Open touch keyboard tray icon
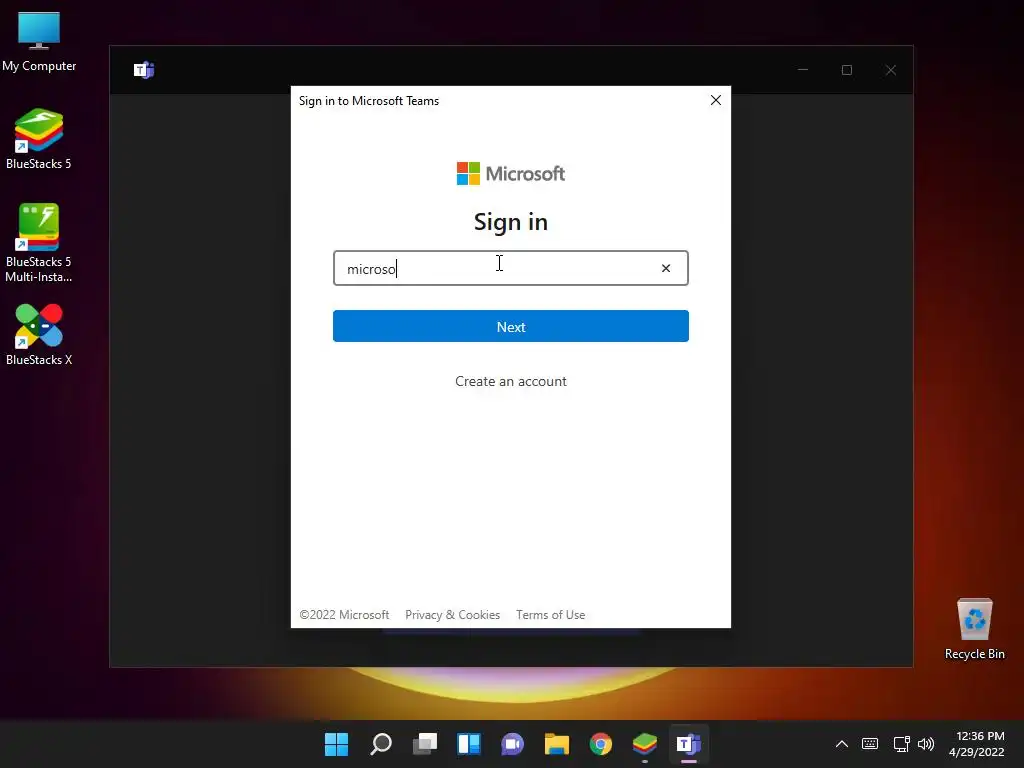The height and width of the screenshot is (768, 1024). tap(870, 744)
